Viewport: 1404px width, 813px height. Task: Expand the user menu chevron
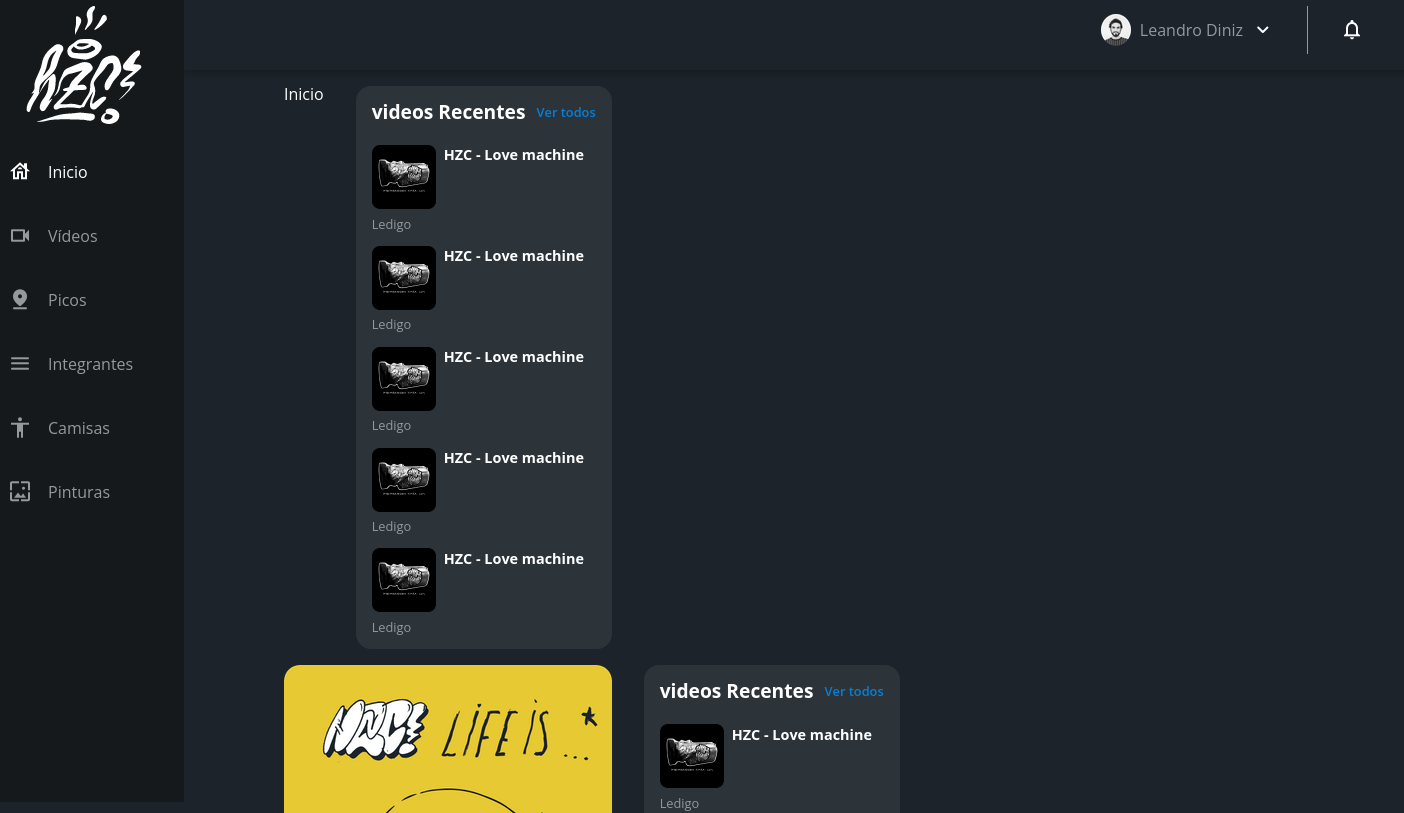1263,30
